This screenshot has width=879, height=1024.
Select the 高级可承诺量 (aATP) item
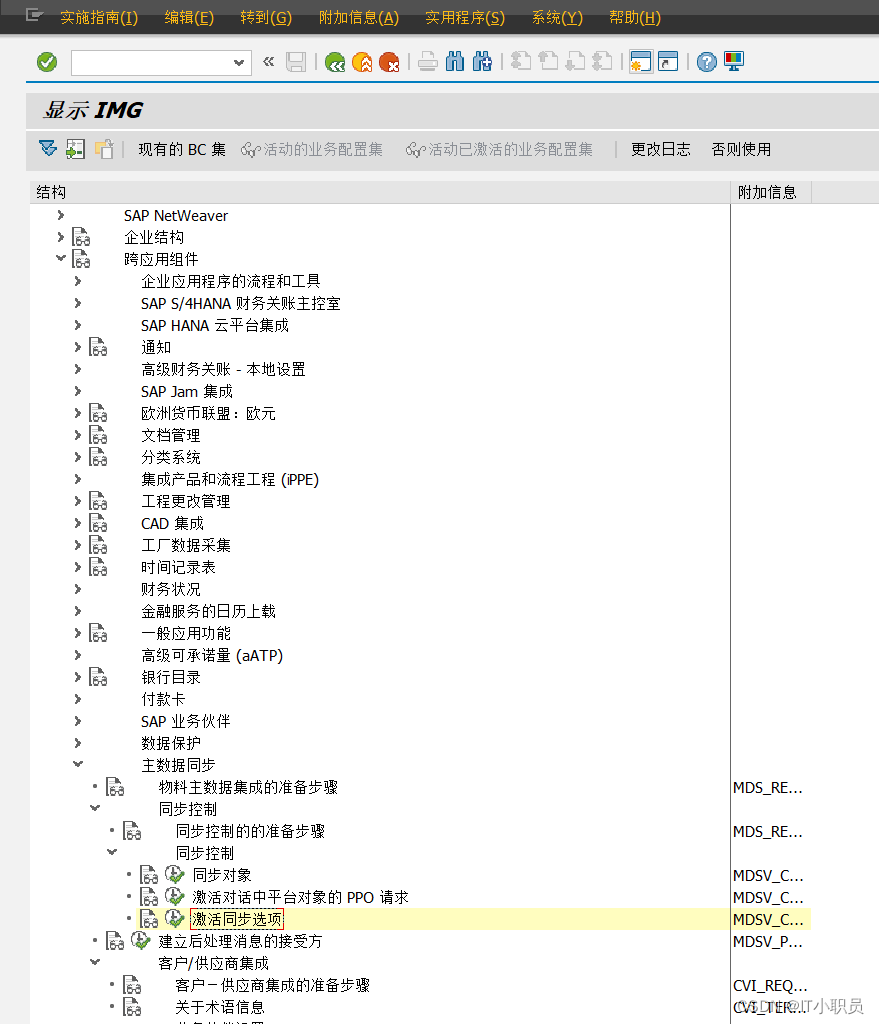[212, 655]
